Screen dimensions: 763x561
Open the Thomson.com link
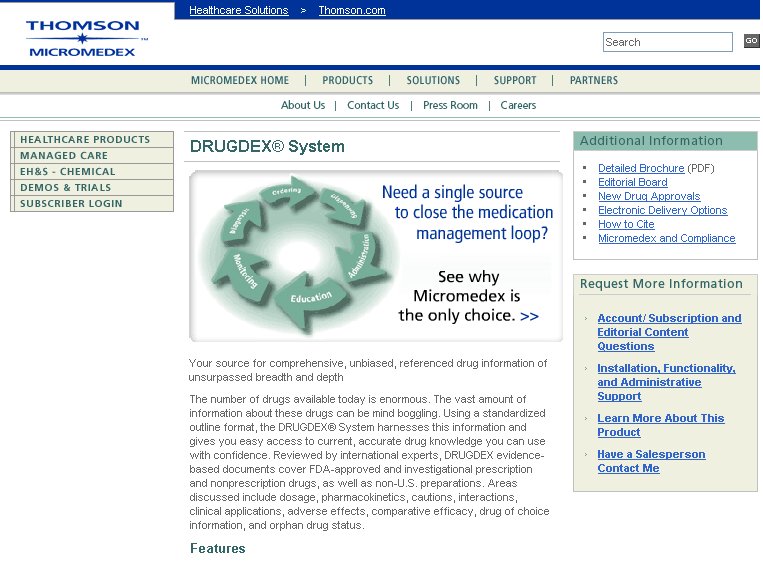pyautogui.click(x=352, y=10)
